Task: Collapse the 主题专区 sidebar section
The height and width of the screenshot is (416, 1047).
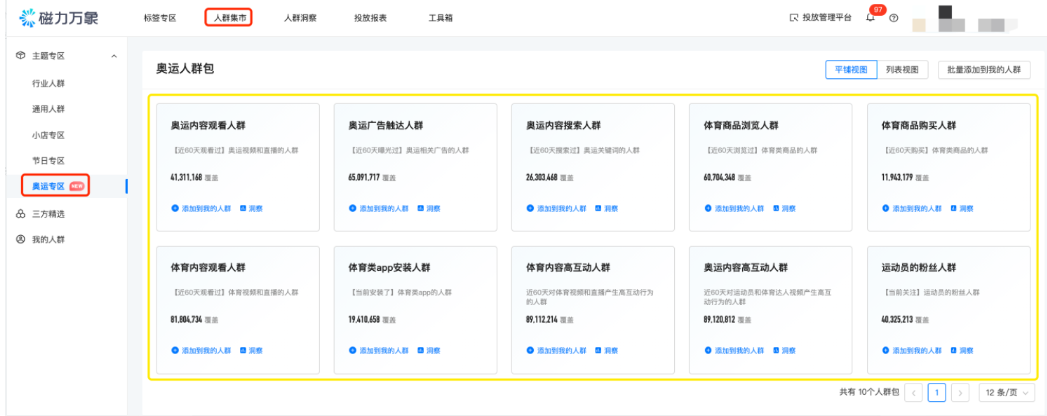Action: tap(114, 56)
